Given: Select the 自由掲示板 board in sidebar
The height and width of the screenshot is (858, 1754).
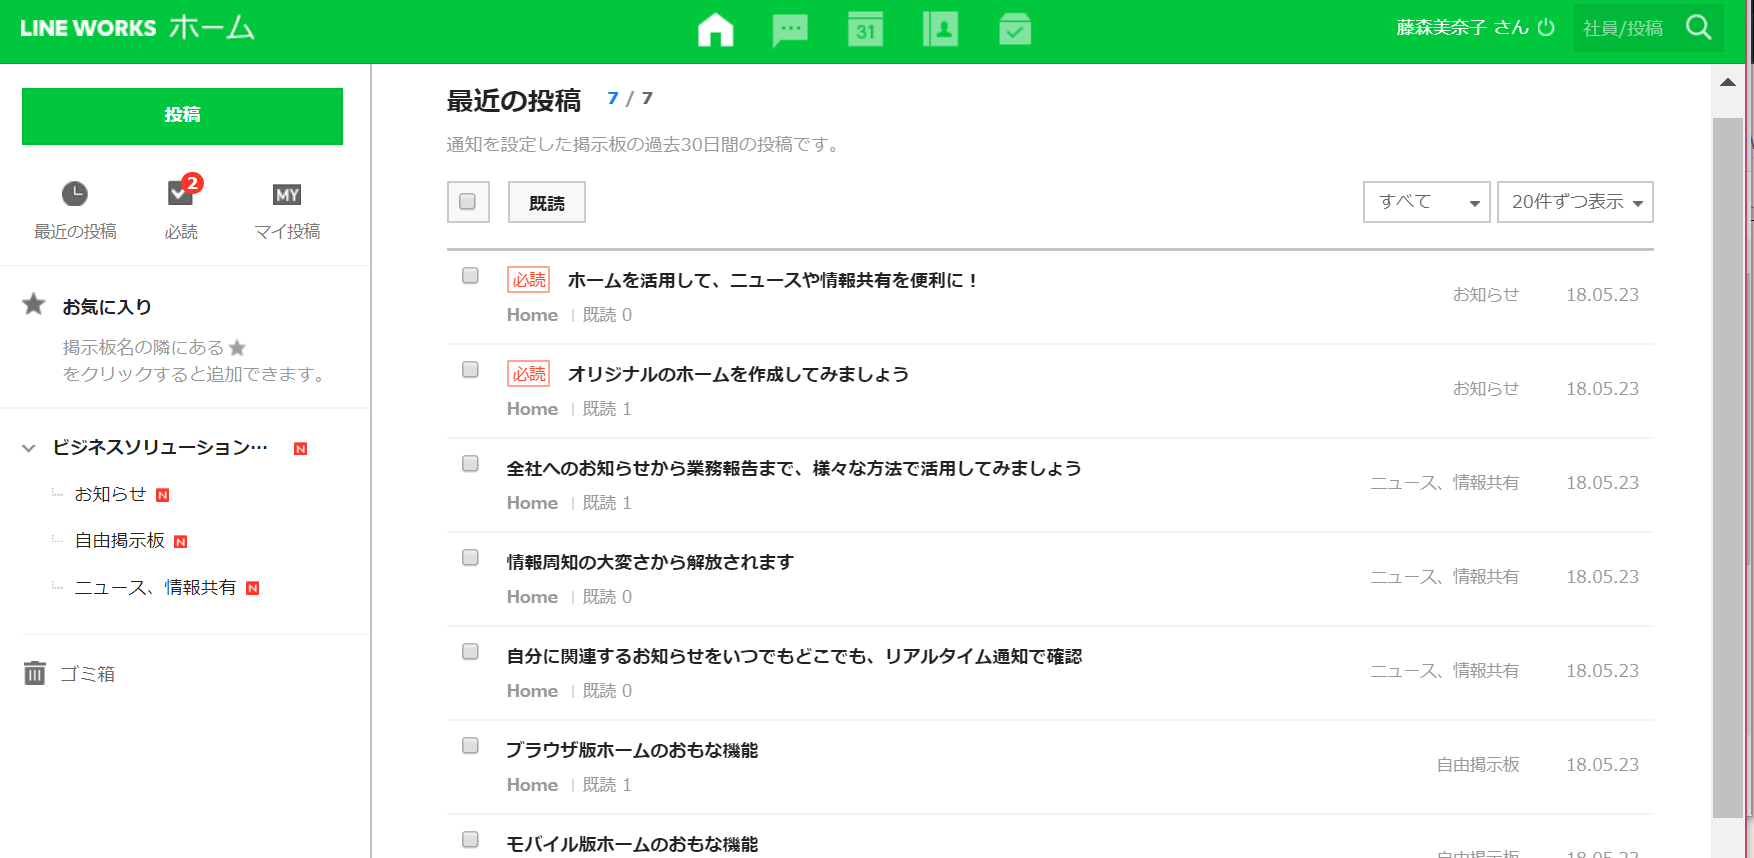Looking at the screenshot, I should click(x=120, y=541).
